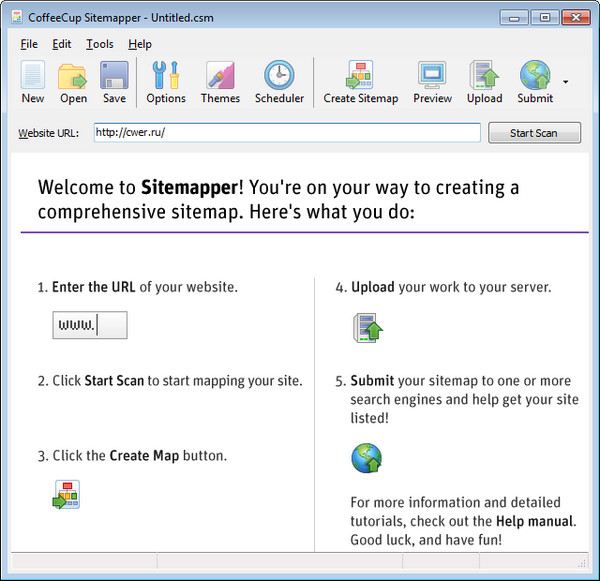The height and width of the screenshot is (581, 600).
Task: Open a file with the Open icon
Action: click(73, 82)
